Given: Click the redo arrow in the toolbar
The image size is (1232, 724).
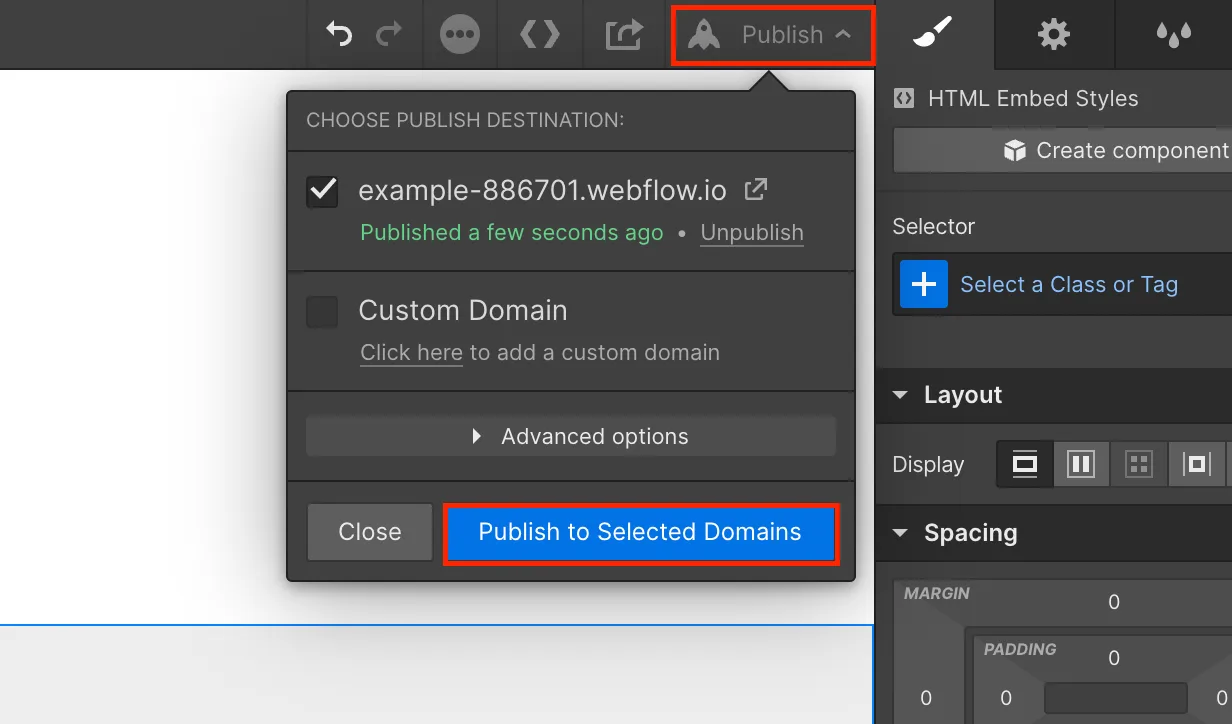Looking at the screenshot, I should pos(389,33).
